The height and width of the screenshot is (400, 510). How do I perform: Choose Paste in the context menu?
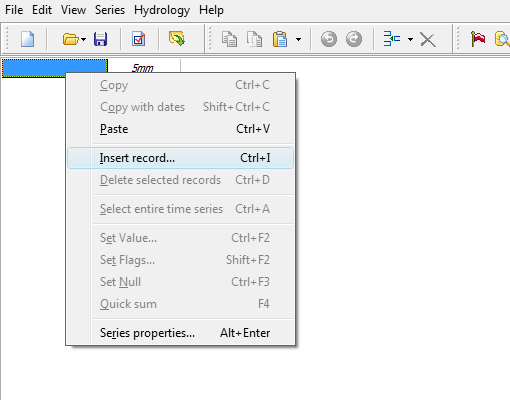click(x=181, y=129)
